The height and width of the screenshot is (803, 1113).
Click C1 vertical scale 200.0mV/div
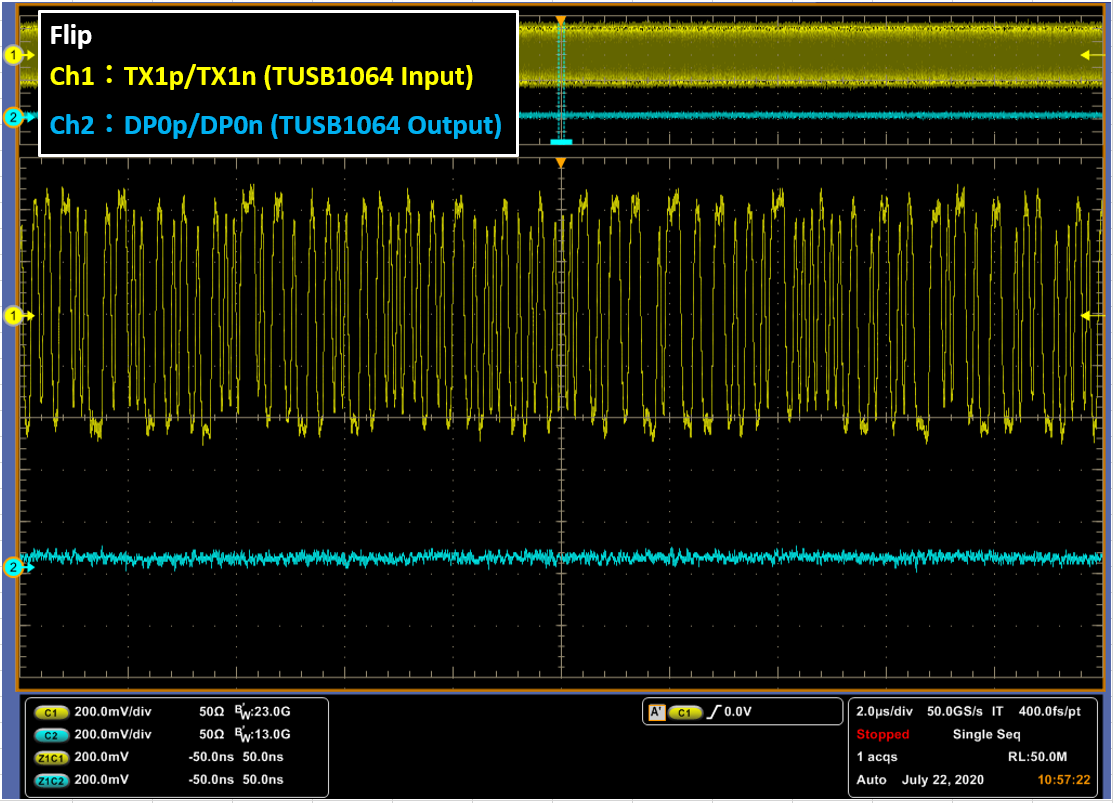point(113,711)
